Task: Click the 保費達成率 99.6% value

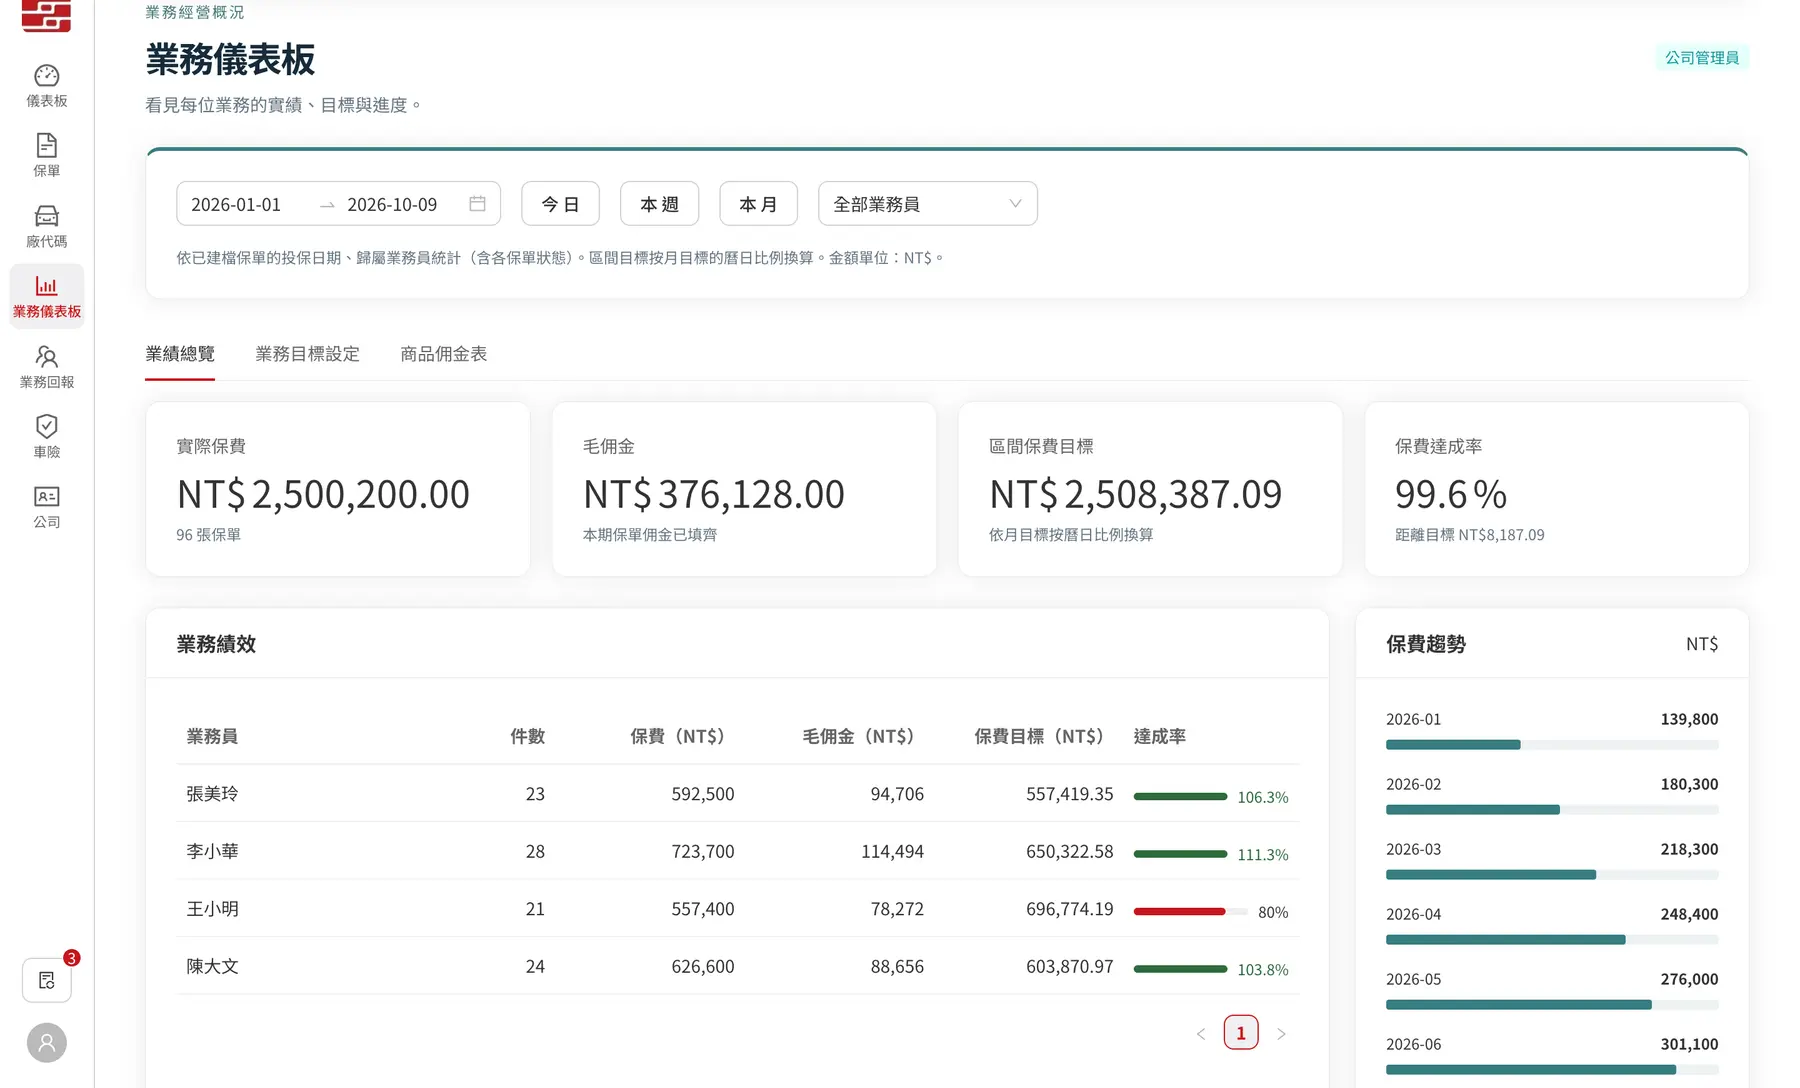Action: pos(1451,494)
